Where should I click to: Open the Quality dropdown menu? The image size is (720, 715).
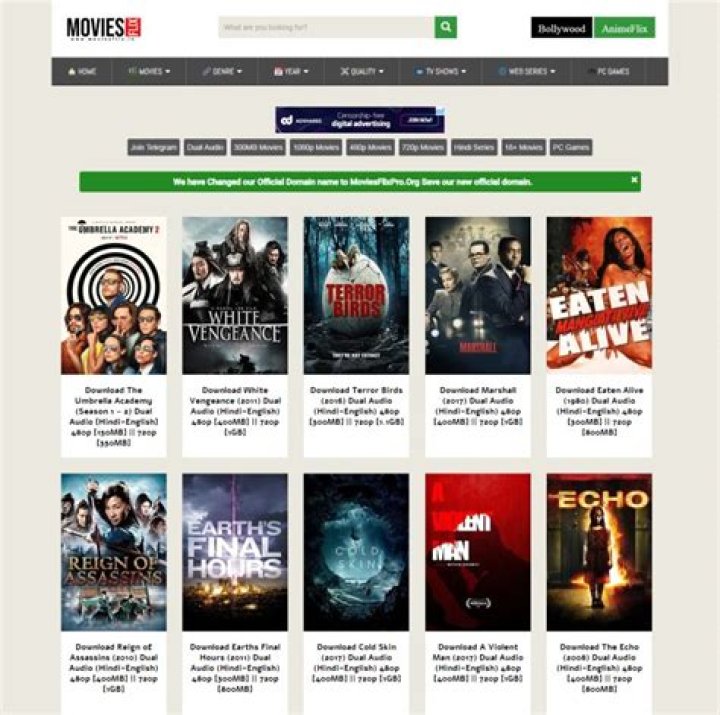362,72
